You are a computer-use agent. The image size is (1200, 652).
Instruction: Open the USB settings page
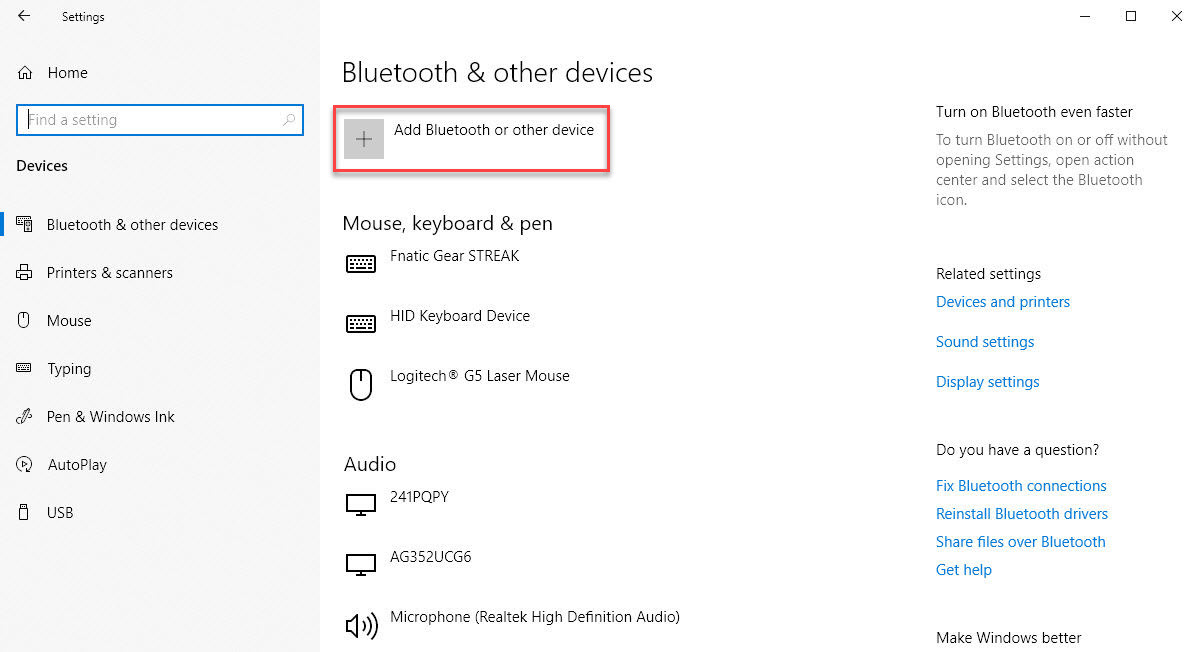coord(60,513)
